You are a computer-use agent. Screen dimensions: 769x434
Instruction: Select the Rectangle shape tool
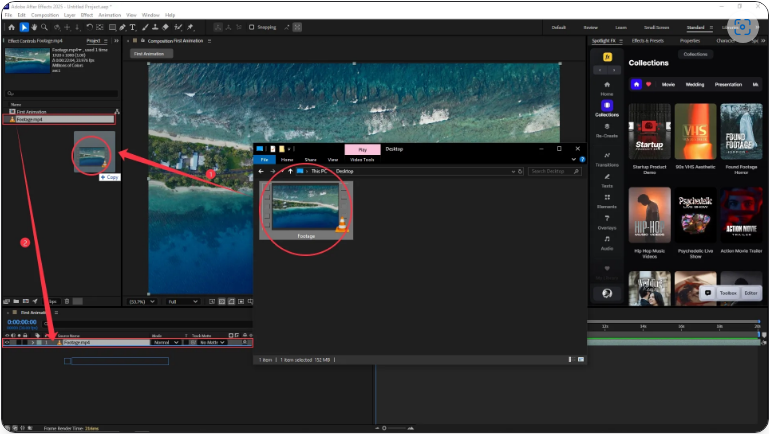click(x=112, y=27)
